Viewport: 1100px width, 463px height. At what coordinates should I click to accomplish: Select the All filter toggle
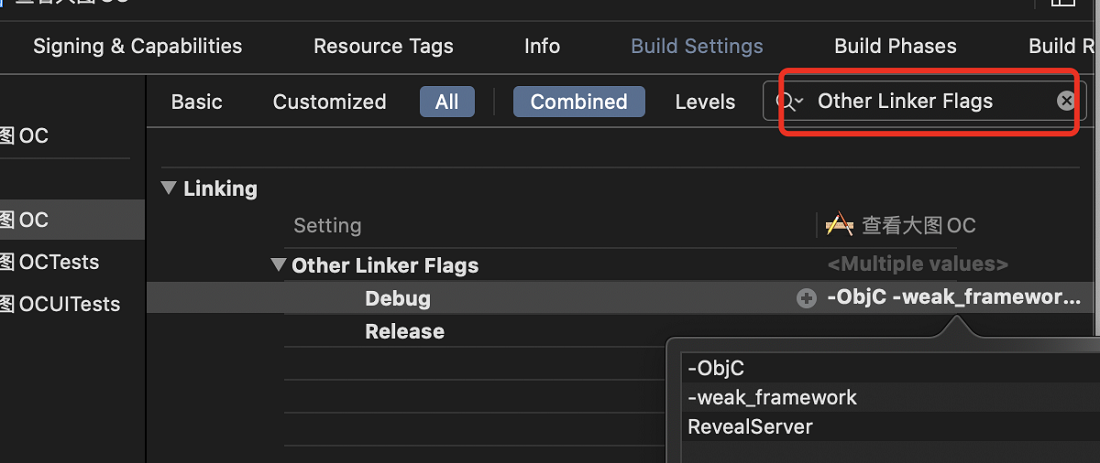(447, 102)
